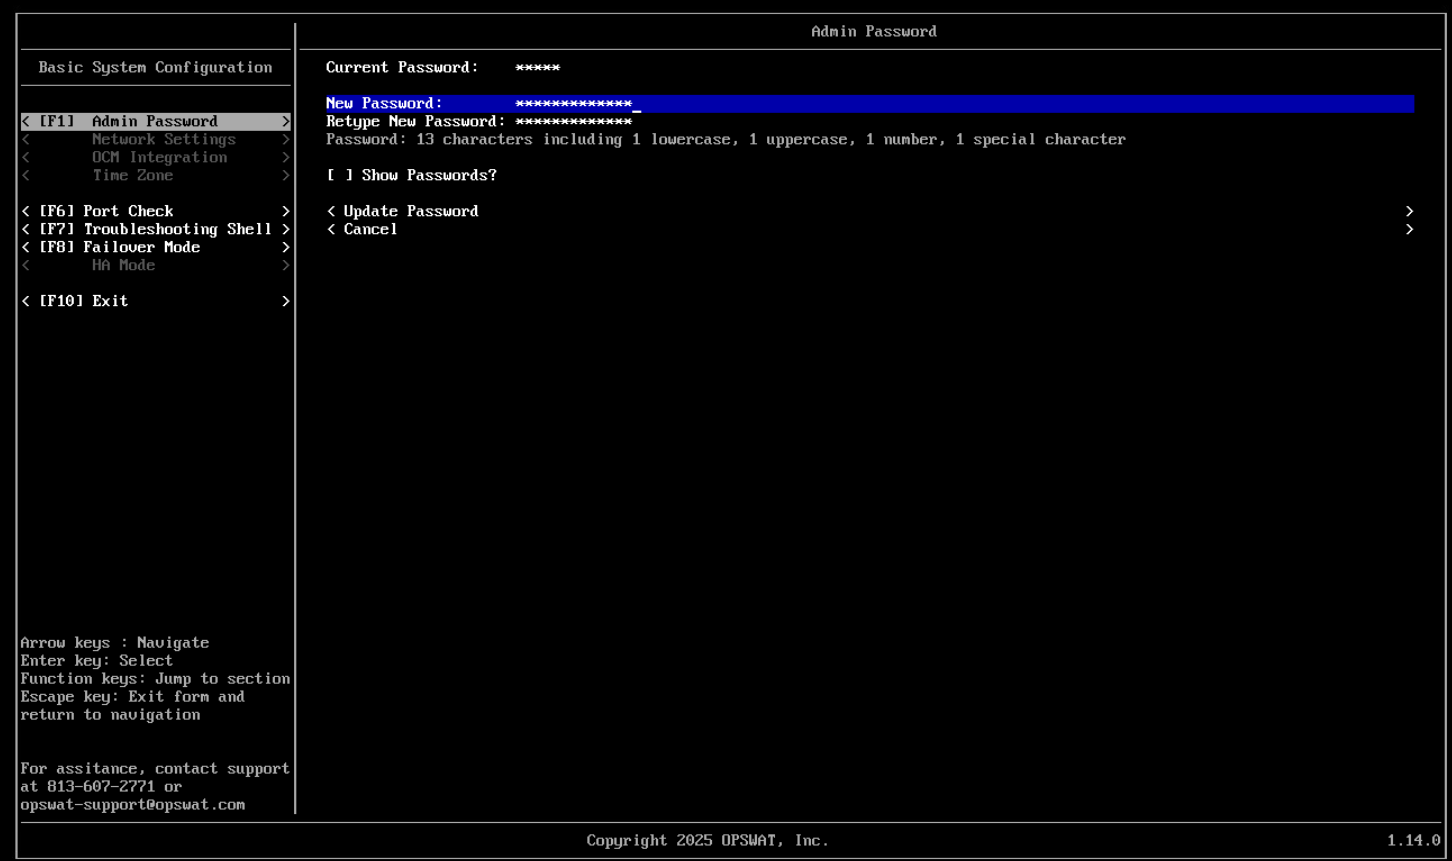Click the opswat-support email address
Screen dimensions: 1452x861
coord(132,805)
